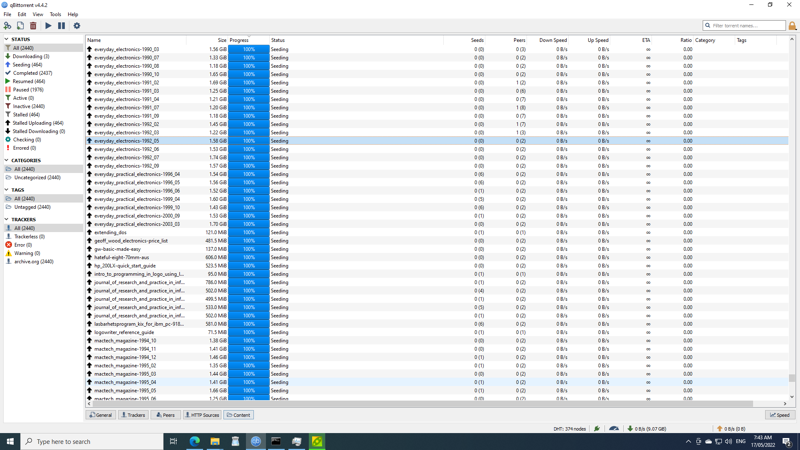The image size is (800, 450).
Task: Filter by Stalled Uploading (464)
Action: coord(38,123)
